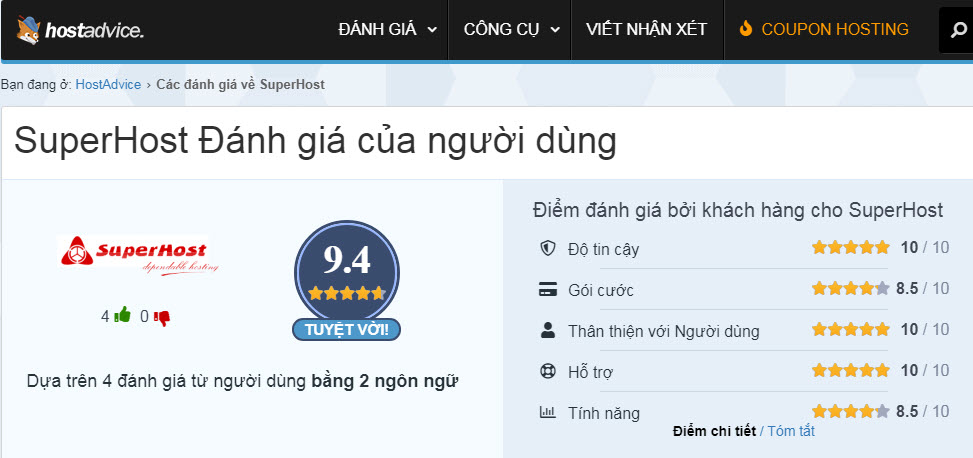Viewport: 973px width, 458px height.
Task: Click the lifebuoy icon for Hỗ trợ
Action: (547, 371)
